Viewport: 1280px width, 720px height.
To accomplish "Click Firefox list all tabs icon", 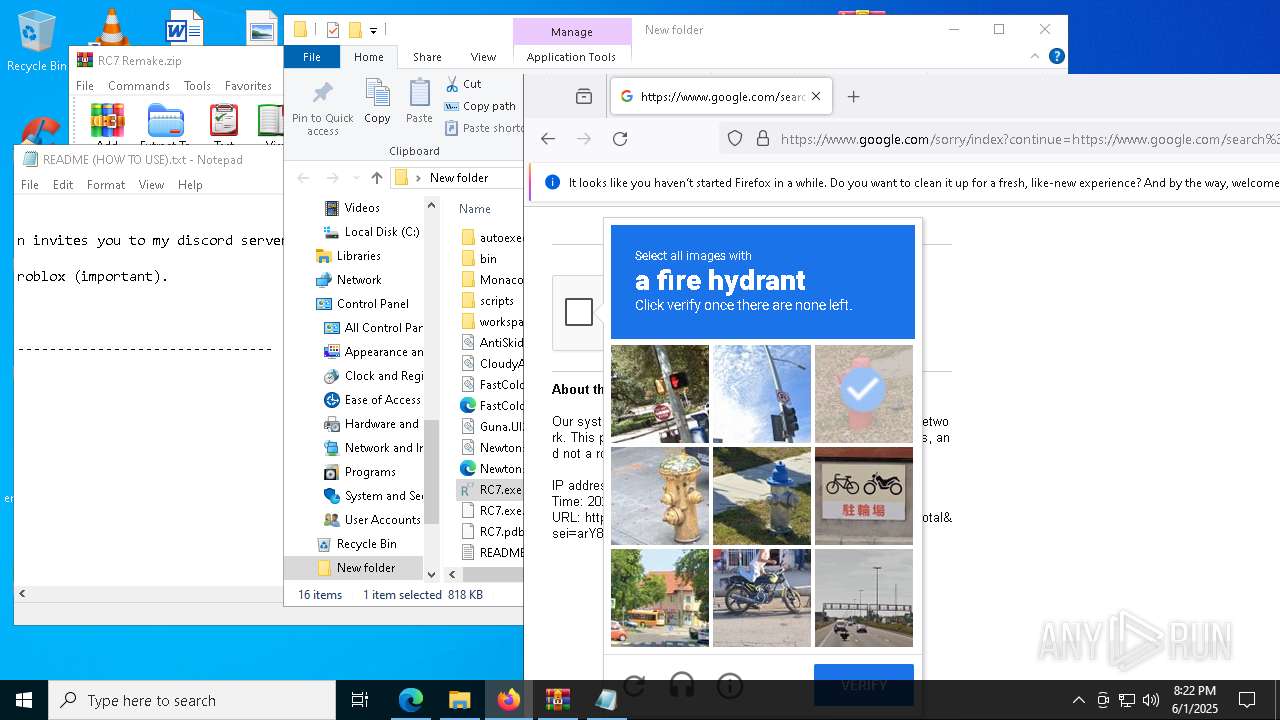I will pos(584,97).
